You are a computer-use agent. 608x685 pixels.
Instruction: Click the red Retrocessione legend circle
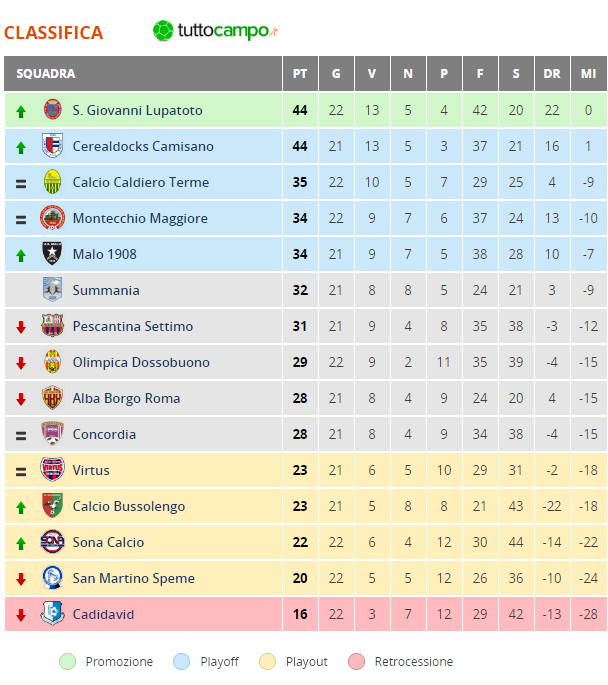(x=356, y=661)
